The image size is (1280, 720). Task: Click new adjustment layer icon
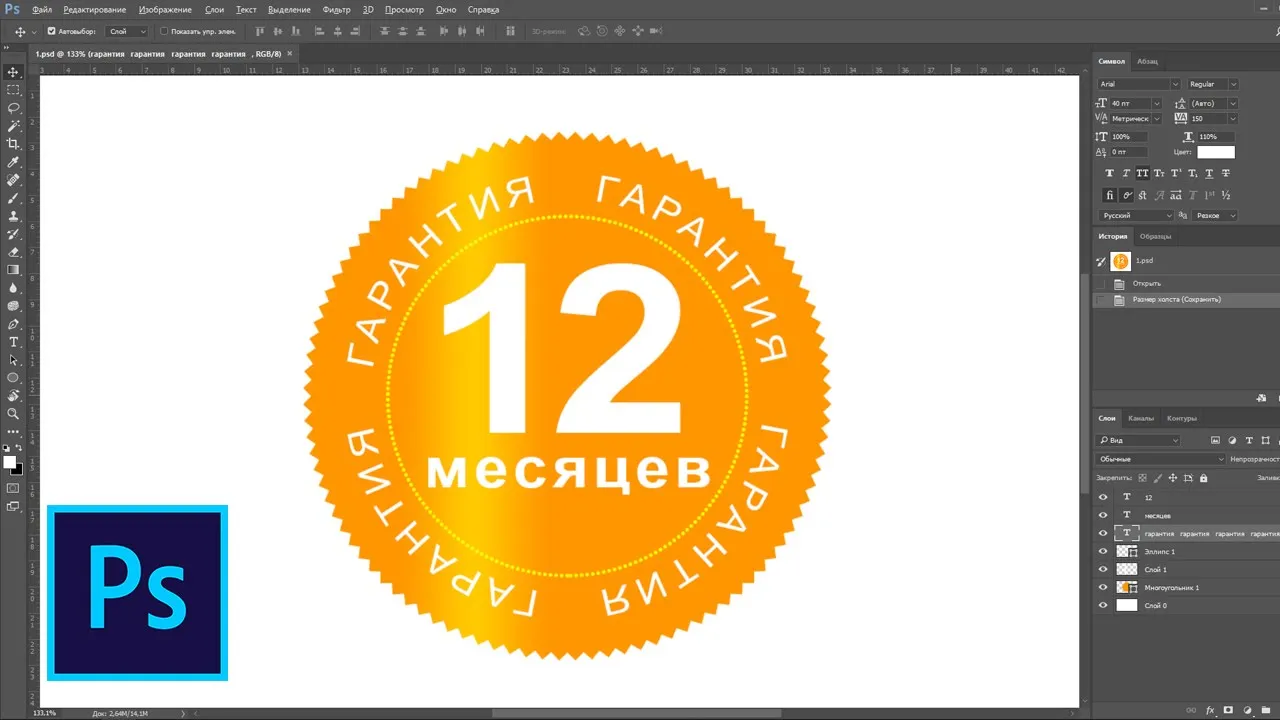click(x=1246, y=710)
